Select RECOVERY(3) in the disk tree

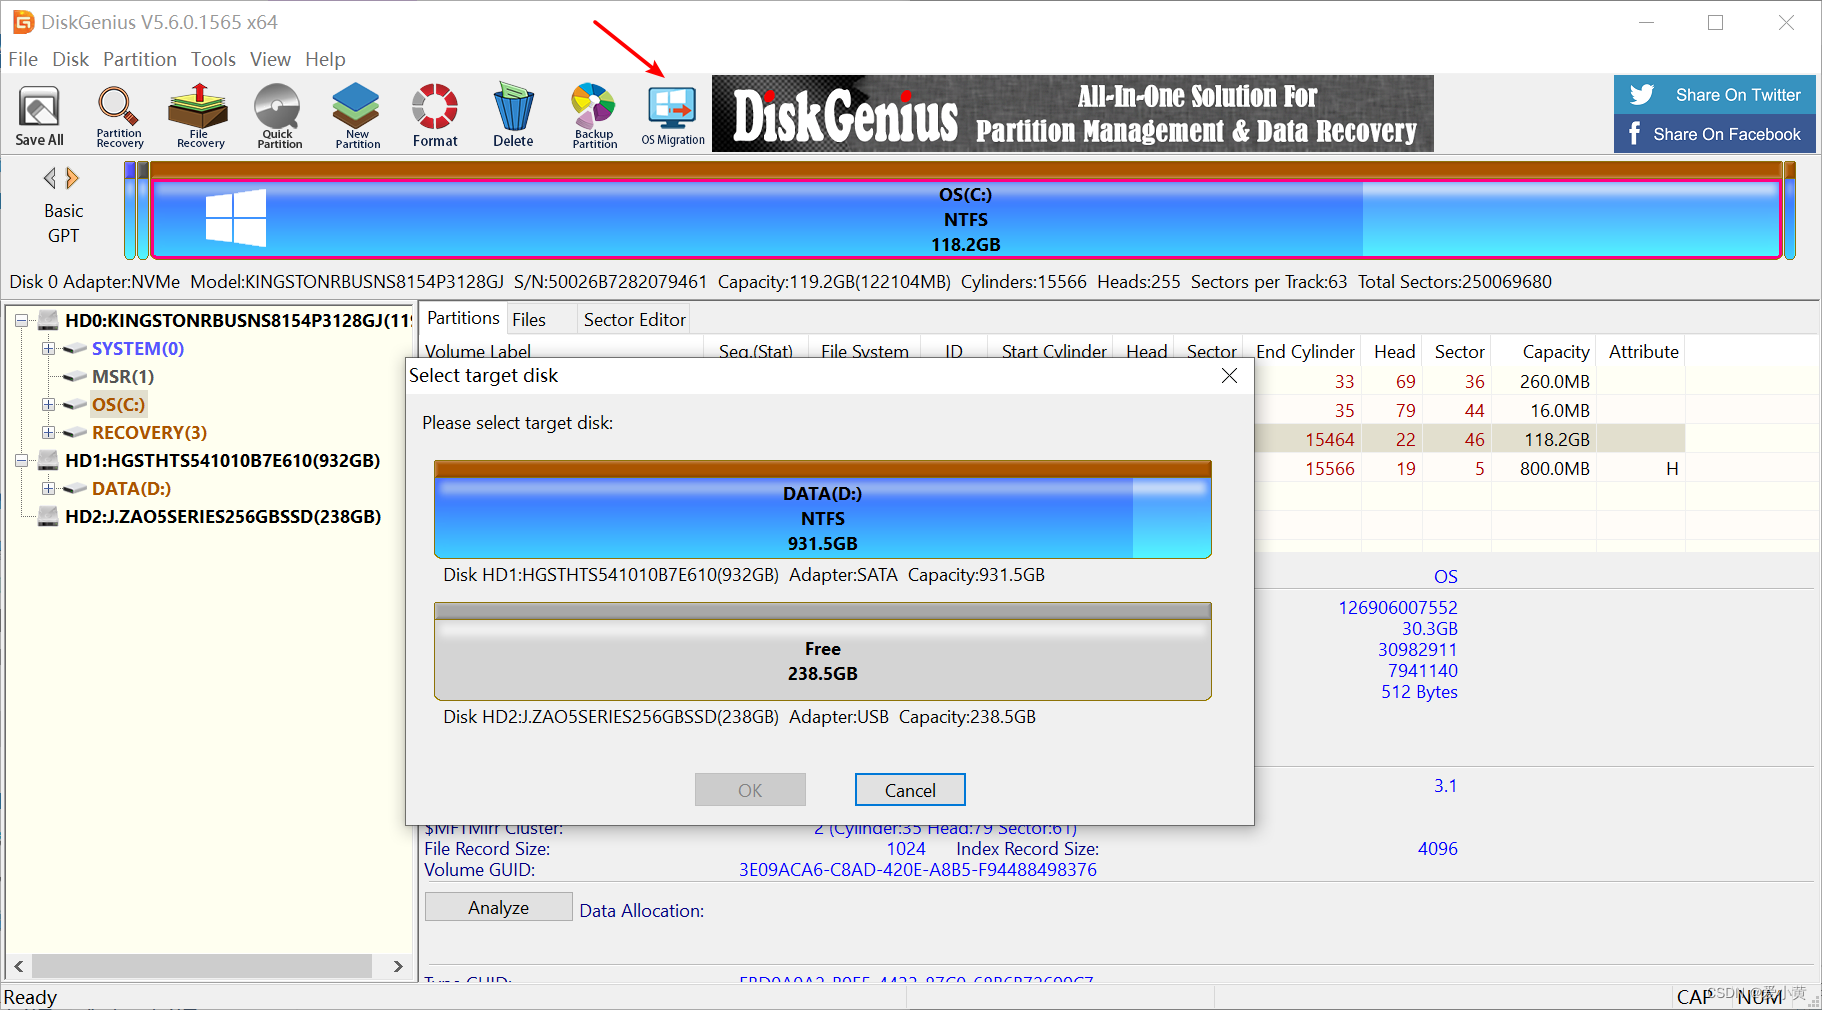pos(149,432)
